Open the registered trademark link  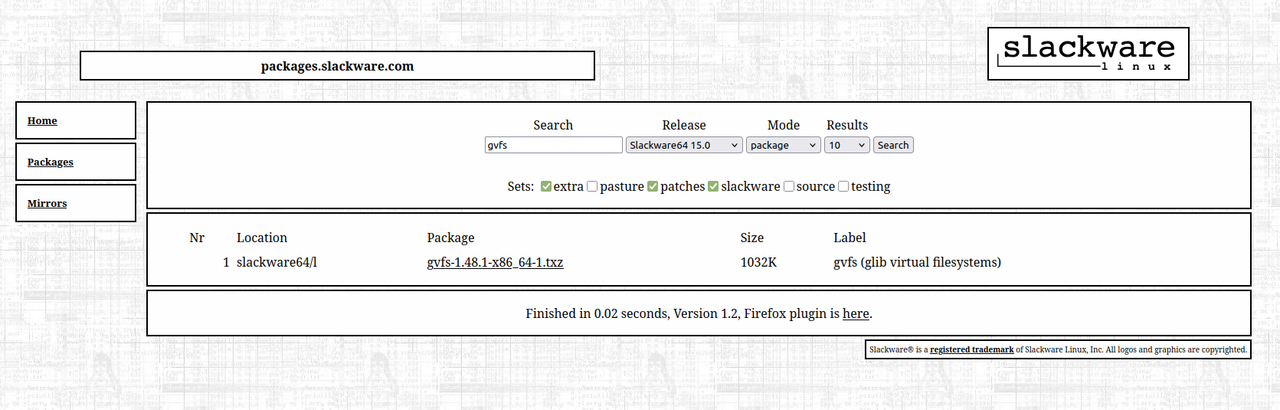pyautogui.click(x=972, y=350)
